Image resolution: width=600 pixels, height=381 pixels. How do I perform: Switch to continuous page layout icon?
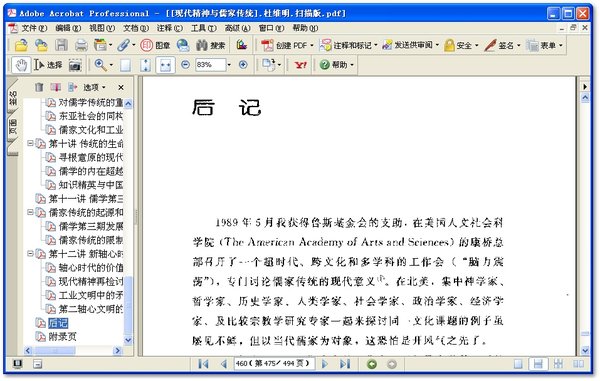coord(538,364)
